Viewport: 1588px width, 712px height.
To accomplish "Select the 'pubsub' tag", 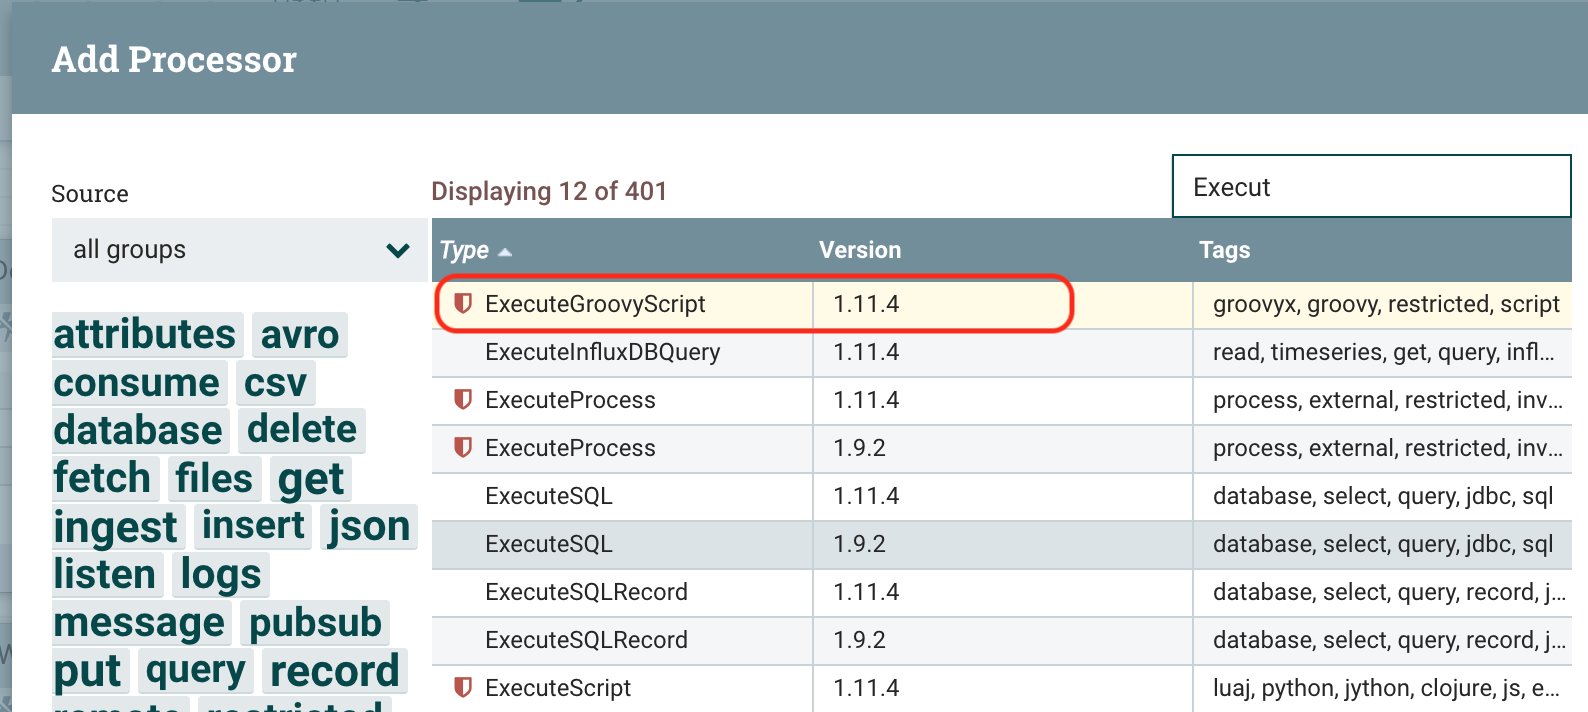I will [x=315, y=622].
